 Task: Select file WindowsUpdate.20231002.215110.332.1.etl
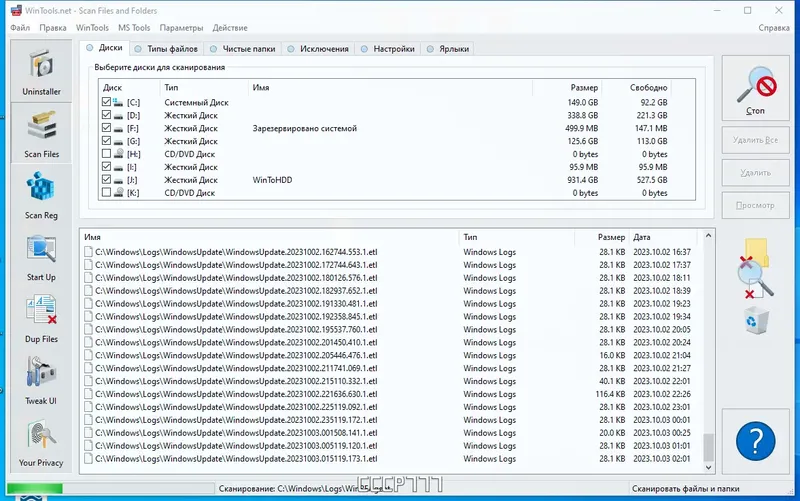click(236, 381)
